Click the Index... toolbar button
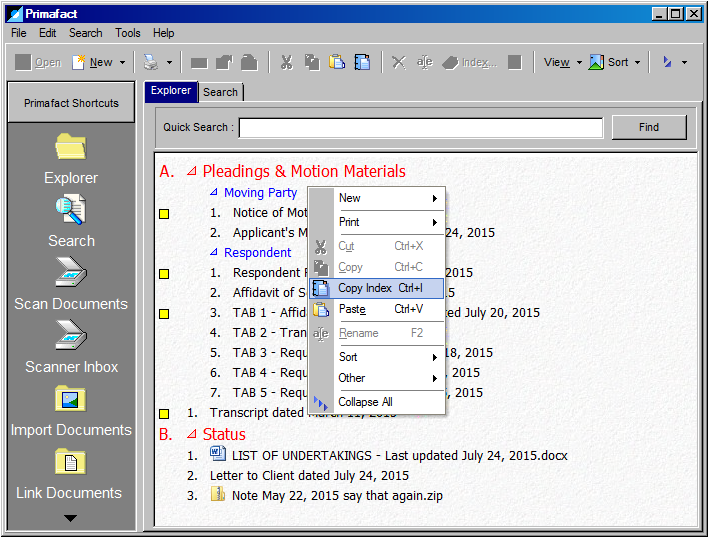 (x=469, y=62)
